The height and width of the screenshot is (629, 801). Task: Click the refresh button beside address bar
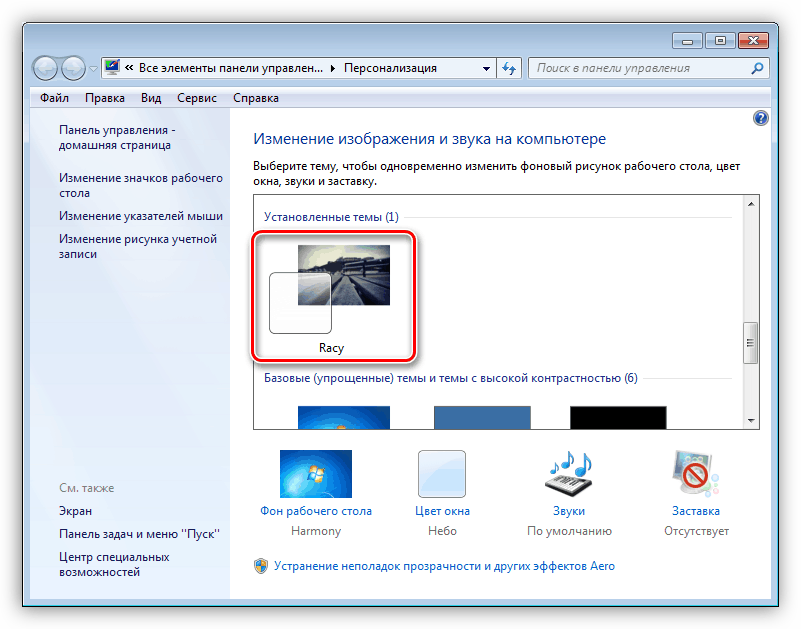(x=509, y=68)
